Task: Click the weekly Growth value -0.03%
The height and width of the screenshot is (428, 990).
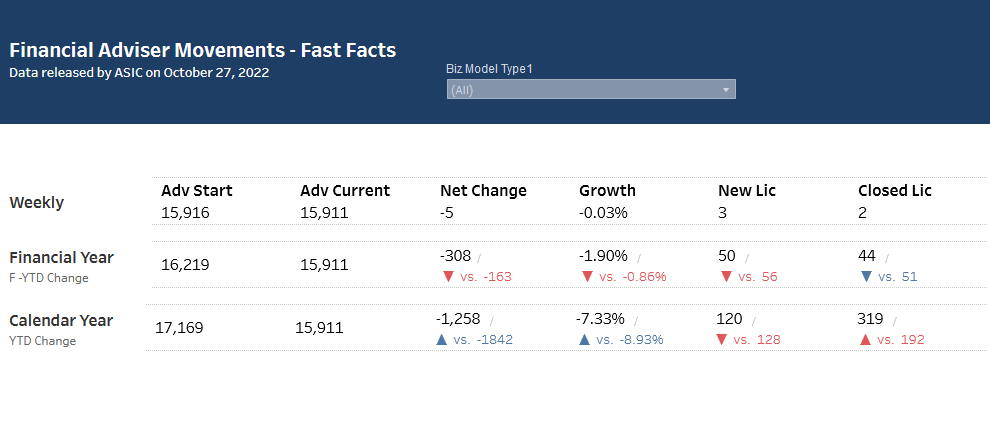Action: click(603, 213)
